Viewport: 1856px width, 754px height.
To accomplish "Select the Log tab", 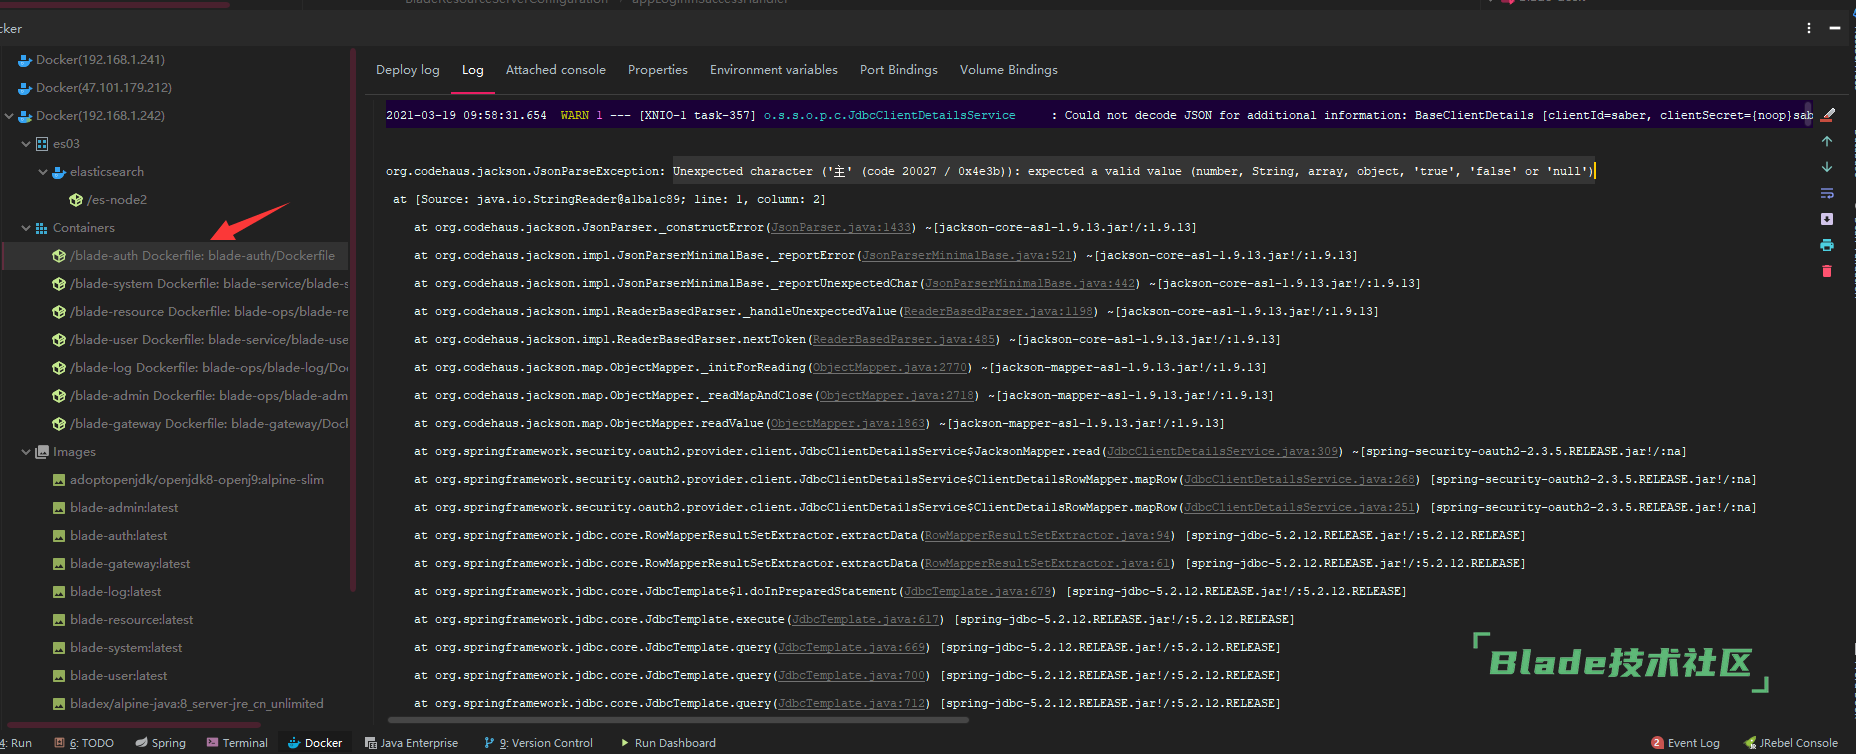I will (473, 70).
